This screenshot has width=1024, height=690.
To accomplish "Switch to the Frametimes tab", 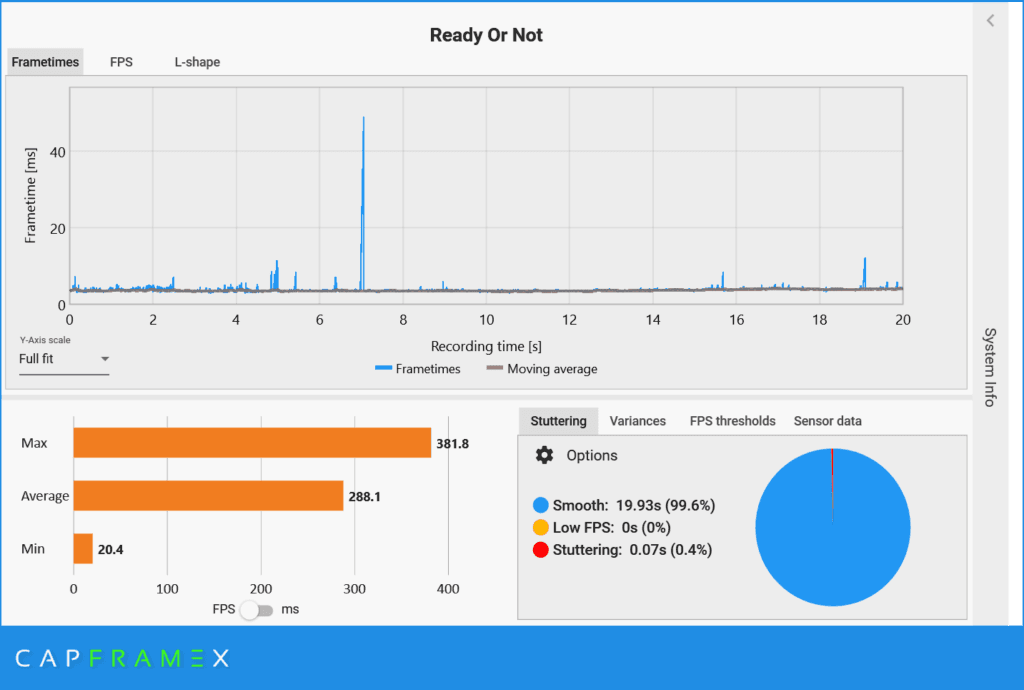I will pos(45,62).
